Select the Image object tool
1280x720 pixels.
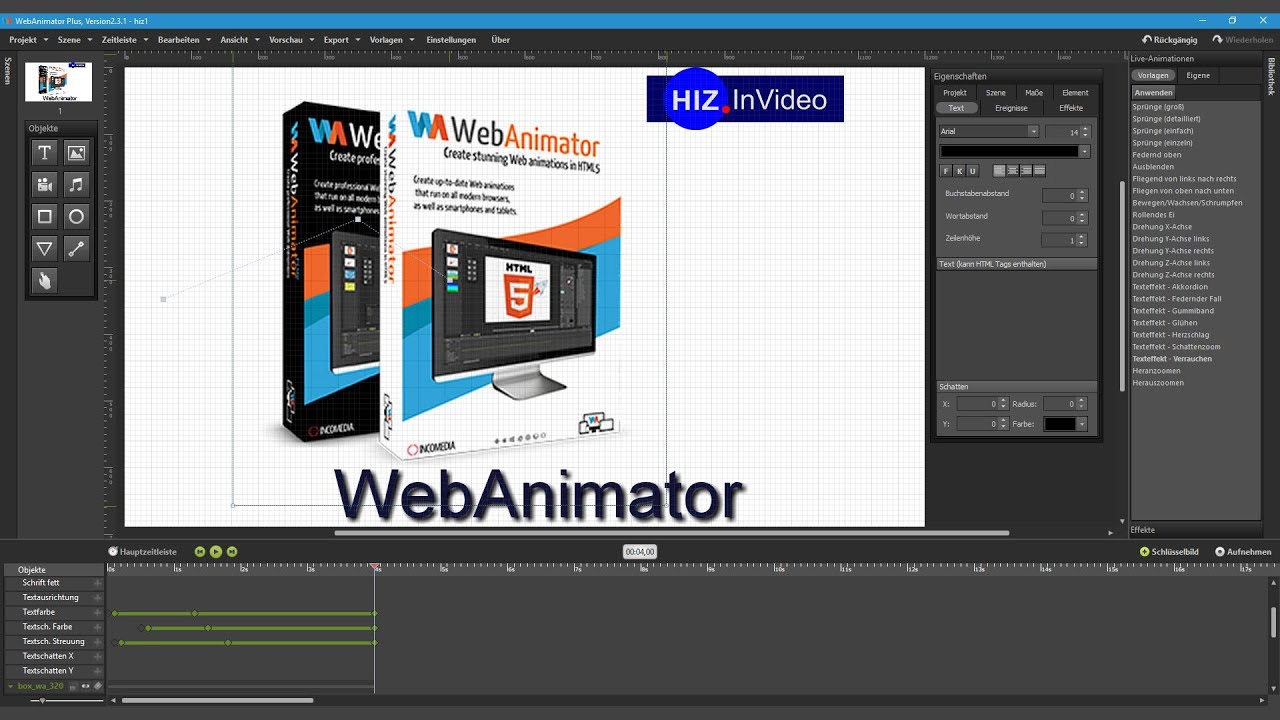click(x=76, y=152)
